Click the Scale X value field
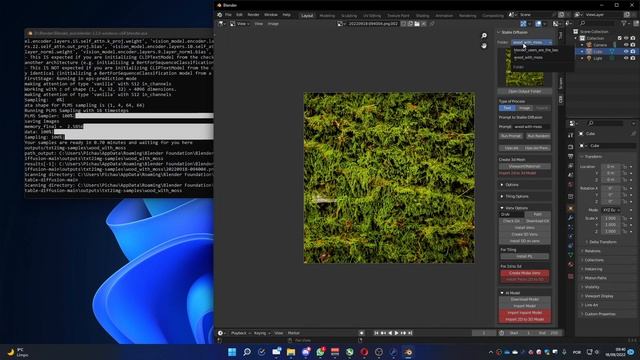640x360 pixels. point(611,218)
